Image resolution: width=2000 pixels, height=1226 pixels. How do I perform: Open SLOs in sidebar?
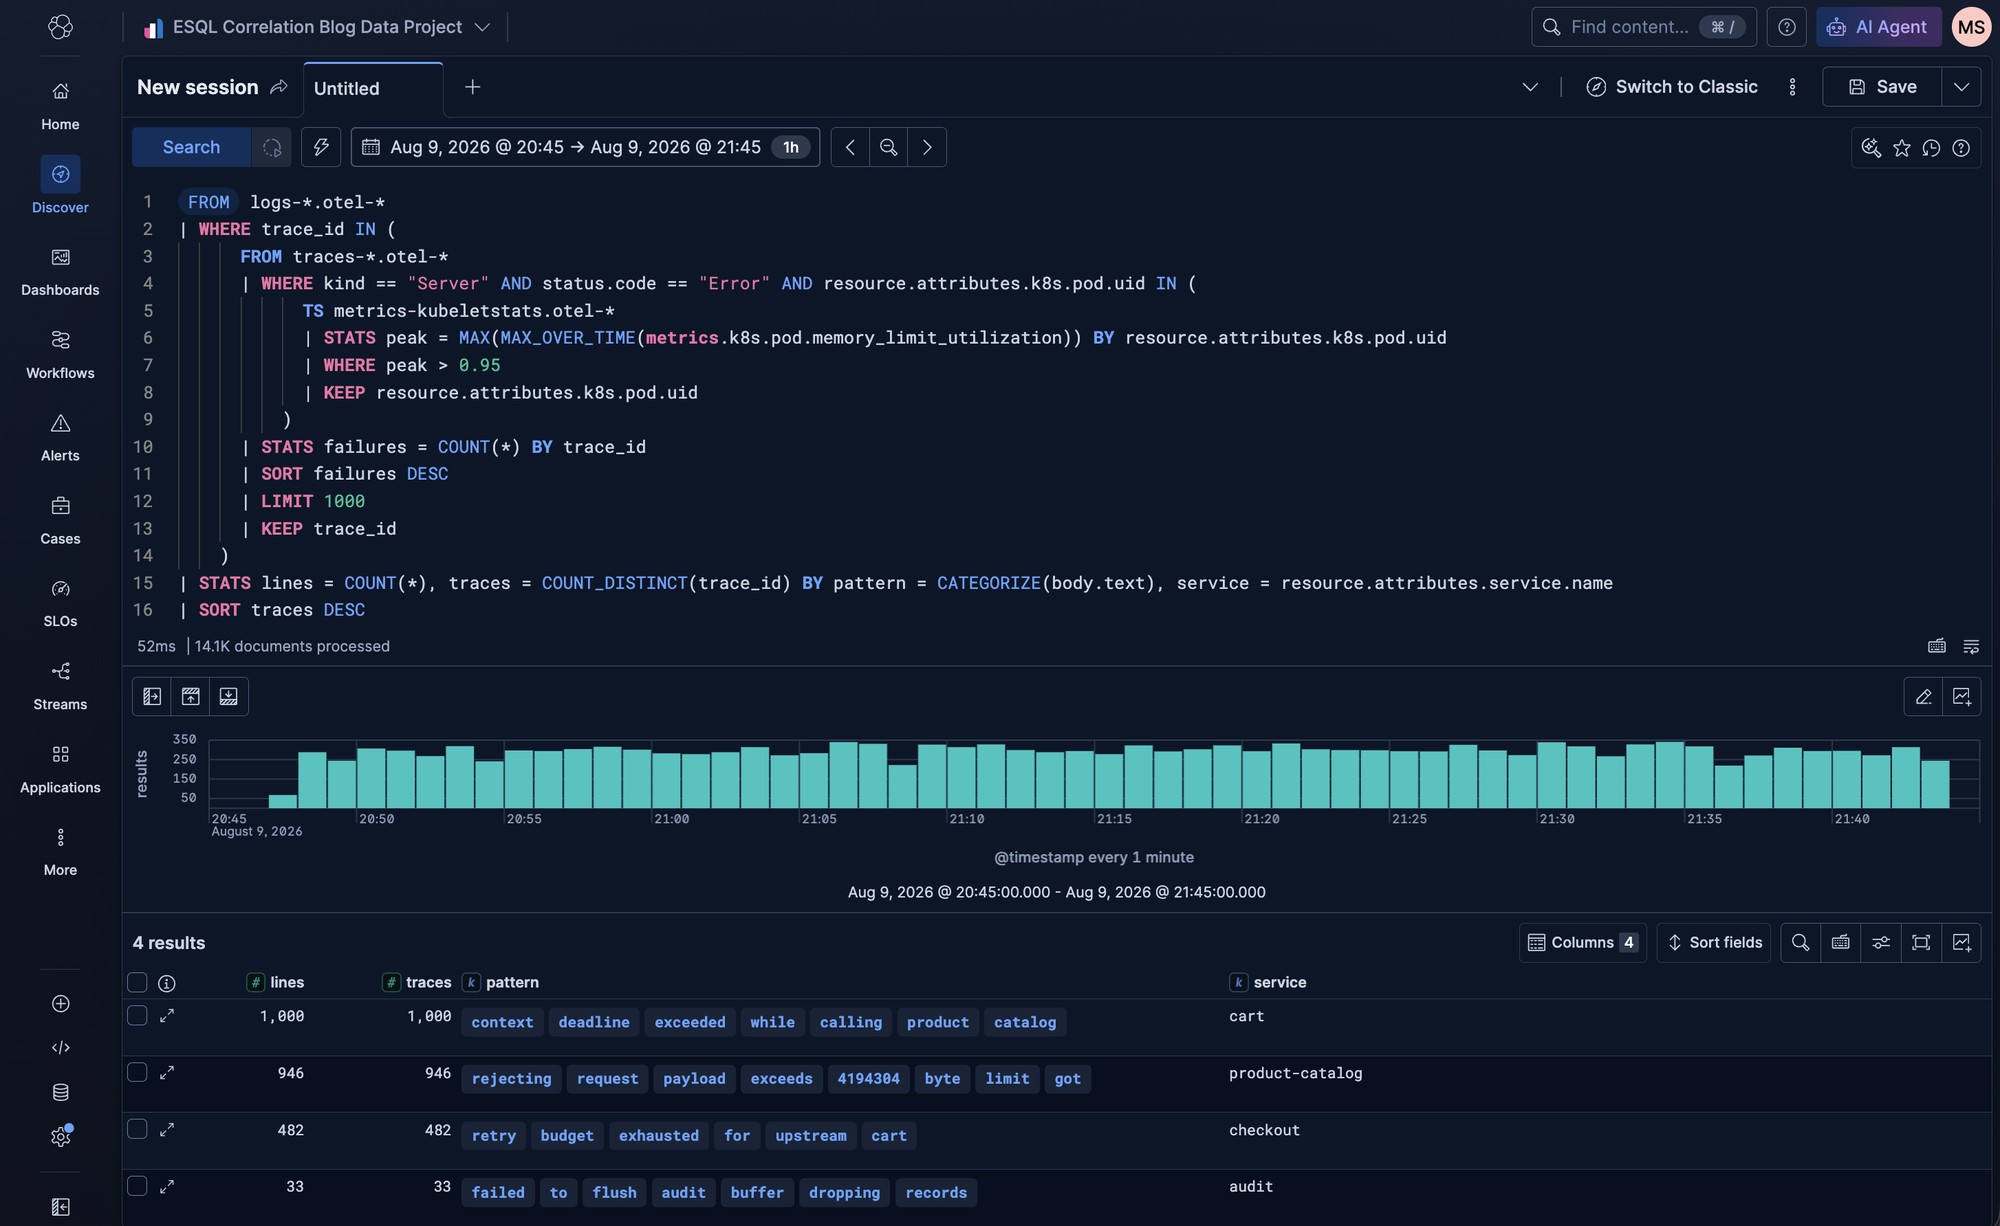tap(60, 604)
